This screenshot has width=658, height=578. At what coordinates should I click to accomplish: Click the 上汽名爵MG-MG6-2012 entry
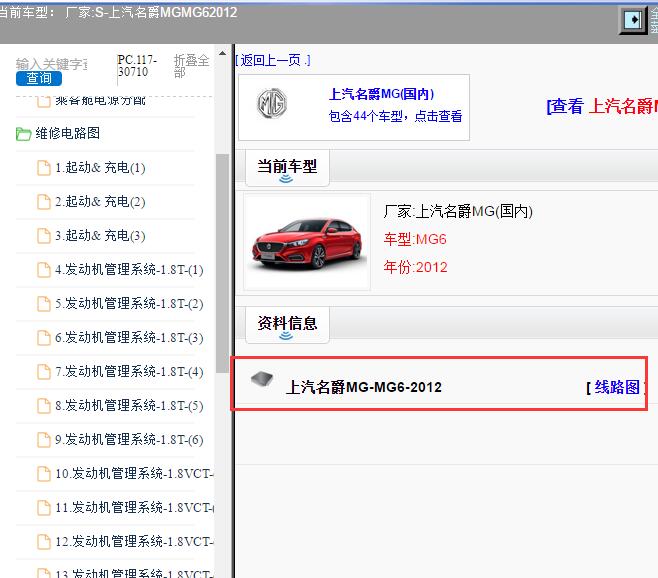coord(363,387)
